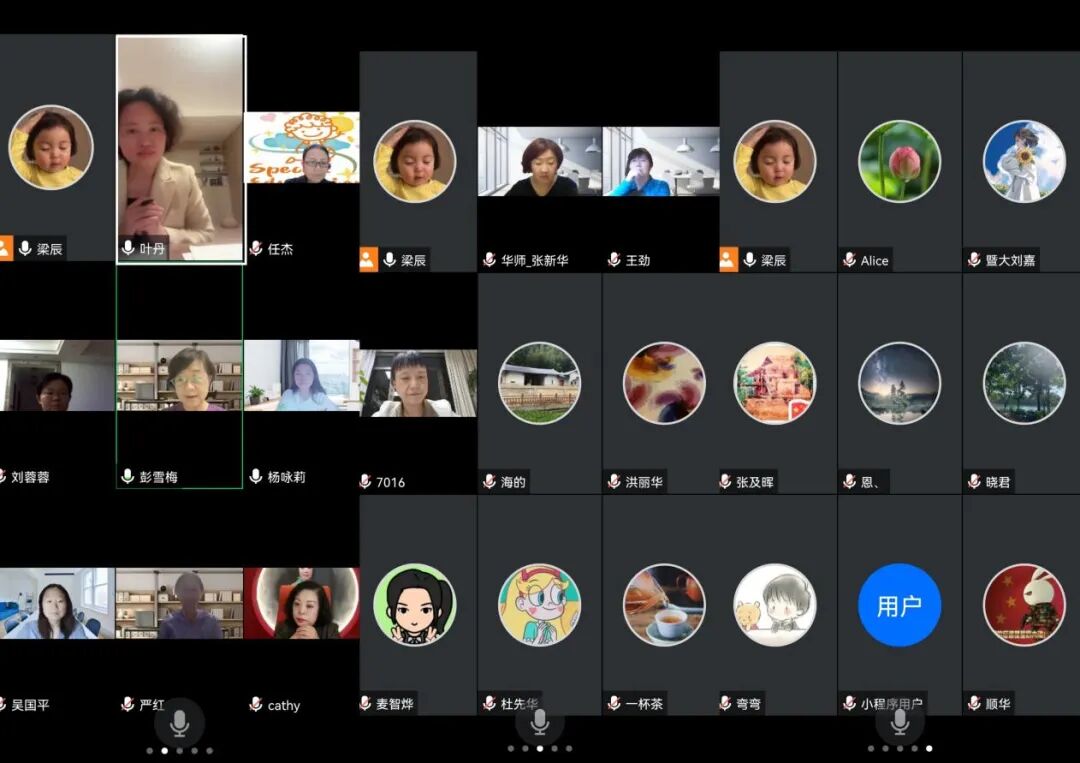1080x763 pixels.
Task: Click Alice's lotus bud avatar
Action: [899, 161]
